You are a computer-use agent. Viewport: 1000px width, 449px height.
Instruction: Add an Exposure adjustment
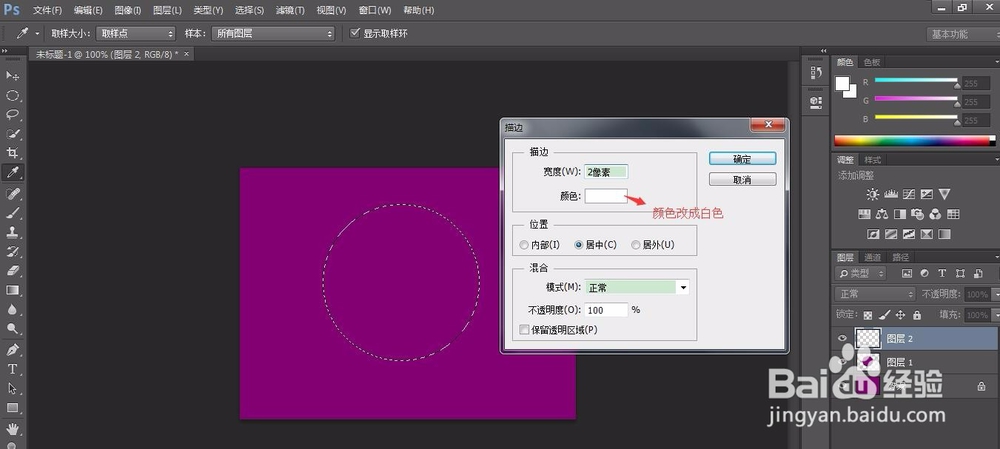pyautogui.click(x=927, y=194)
